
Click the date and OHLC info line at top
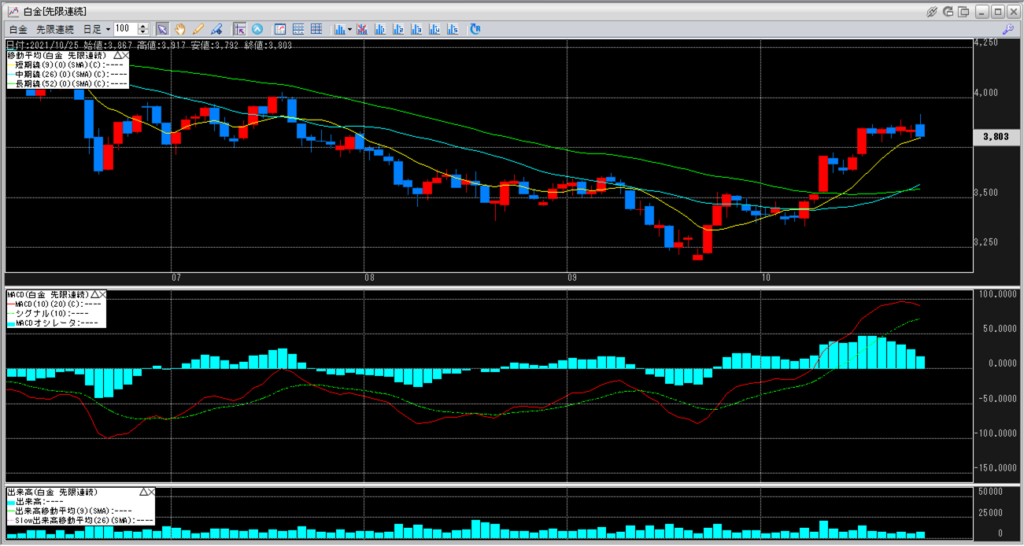pyautogui.click(x=149, y=45)
